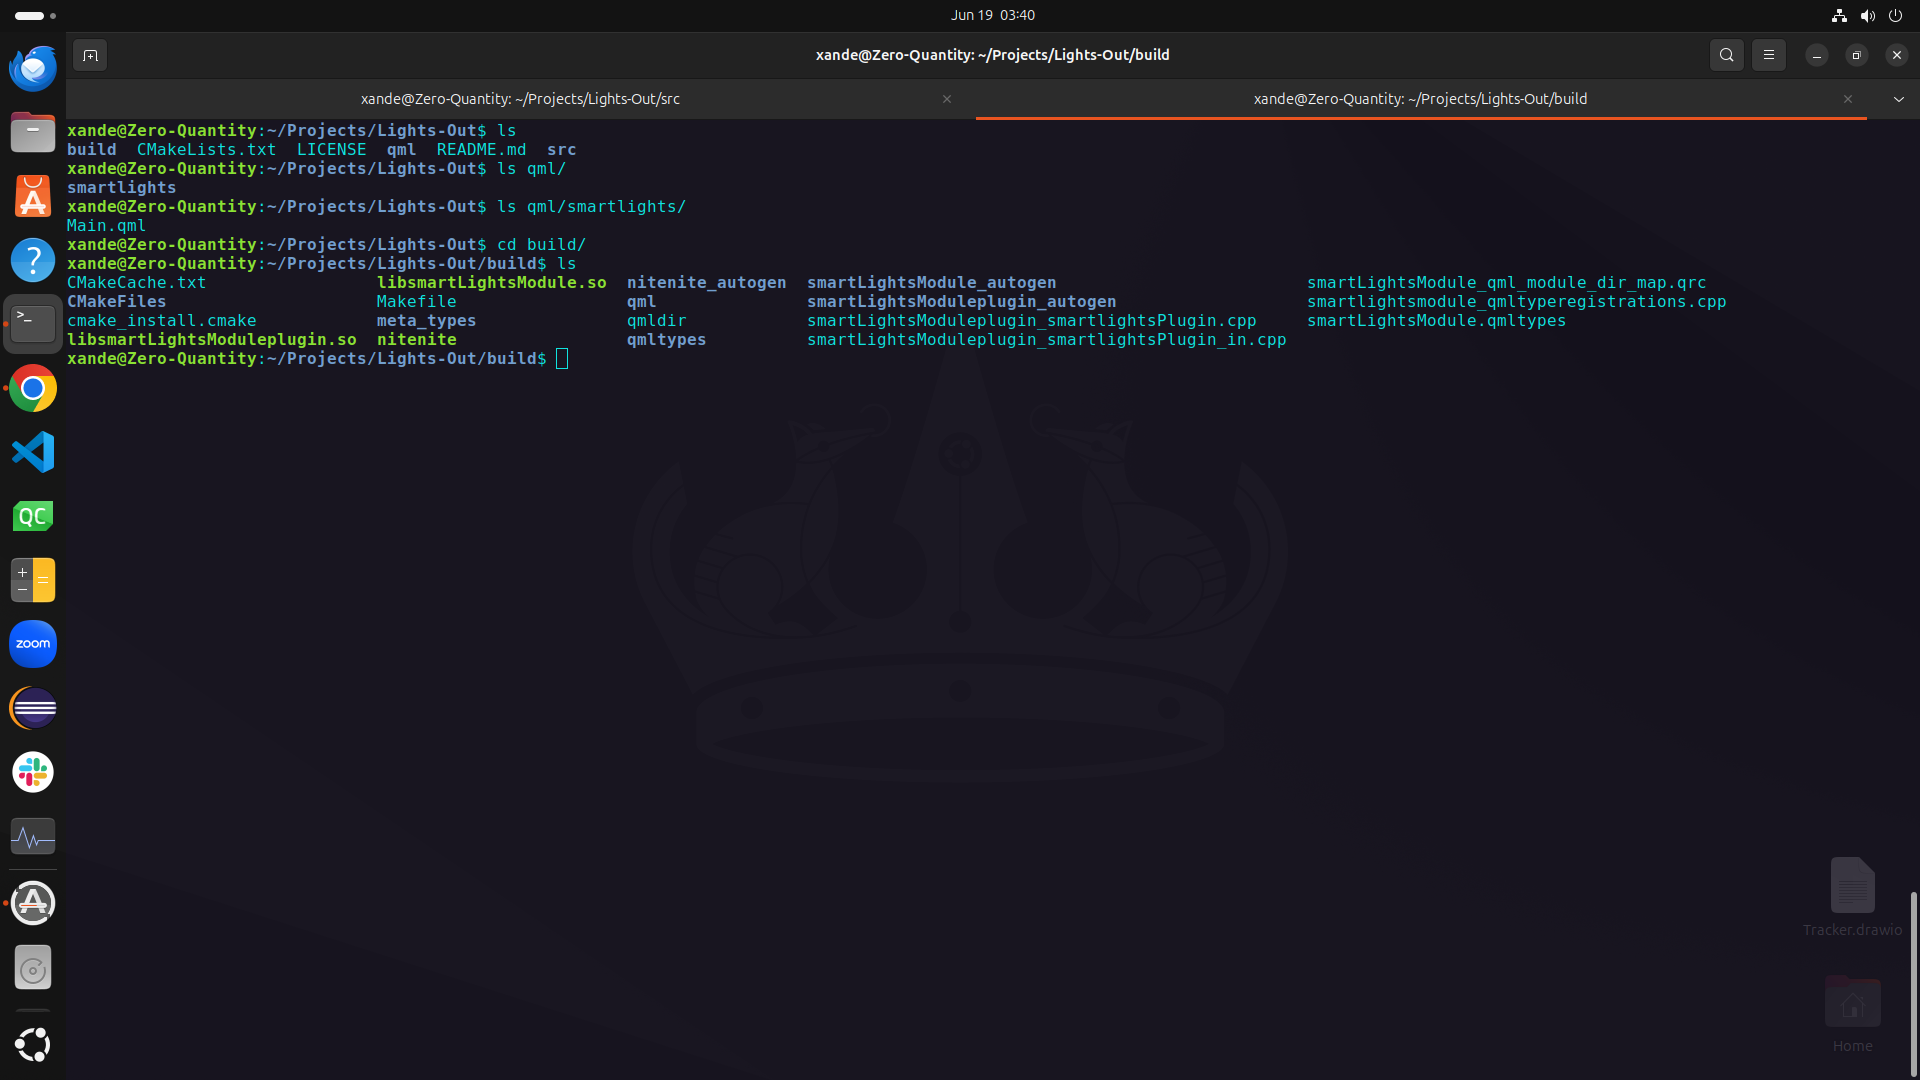Viewport: 1920px width, 1080px height.
Task: Click the terminal vertical scrollbar
Action: 1913,983
